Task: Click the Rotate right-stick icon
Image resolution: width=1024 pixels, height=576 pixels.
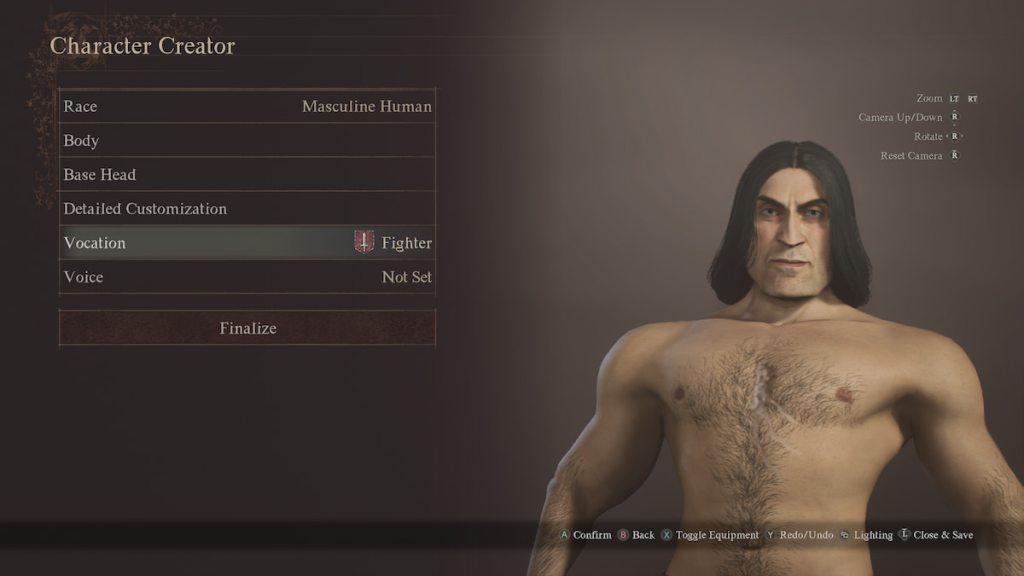Action: (x=955, y=136)
